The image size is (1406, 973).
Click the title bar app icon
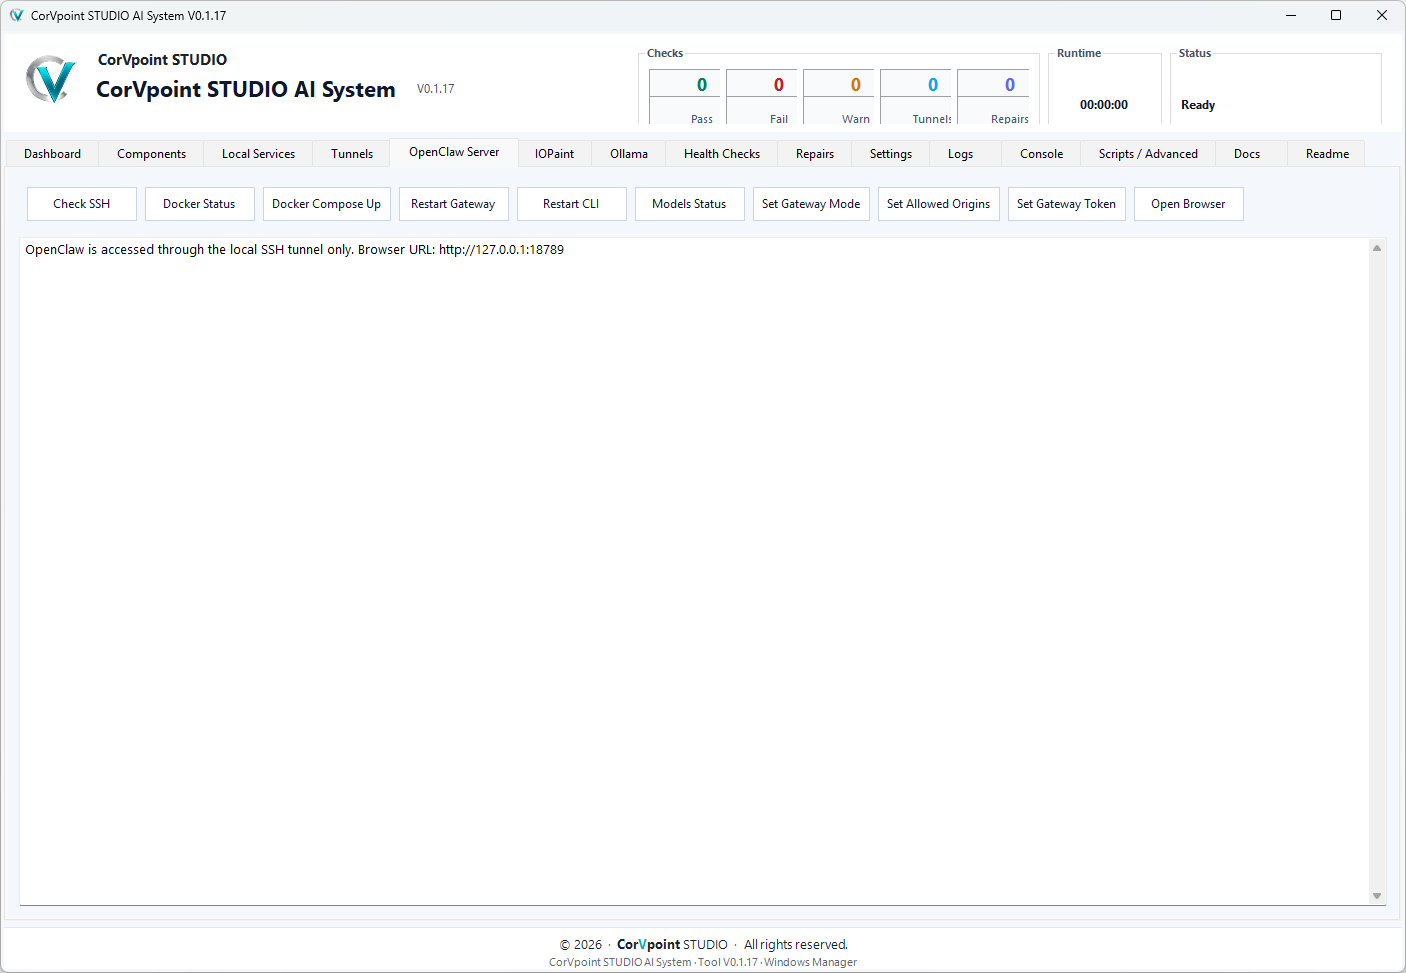tap(16, 15)
